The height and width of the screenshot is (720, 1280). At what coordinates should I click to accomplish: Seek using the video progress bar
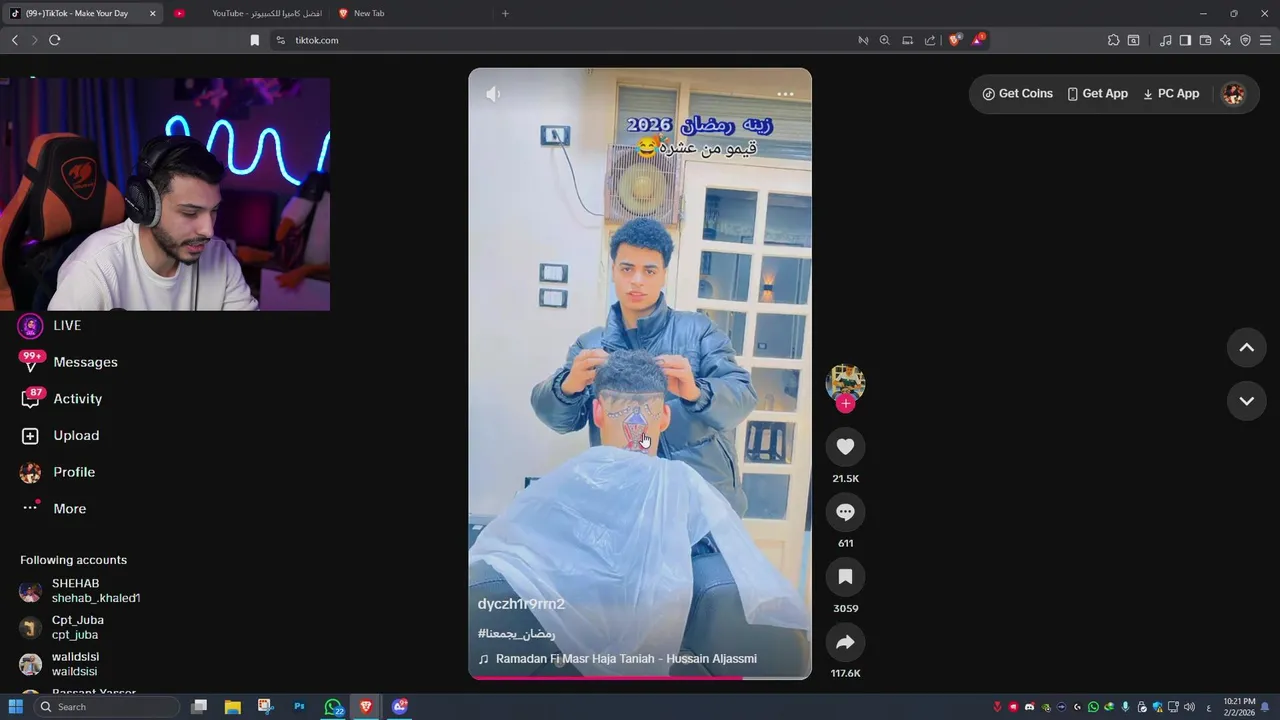640,678
